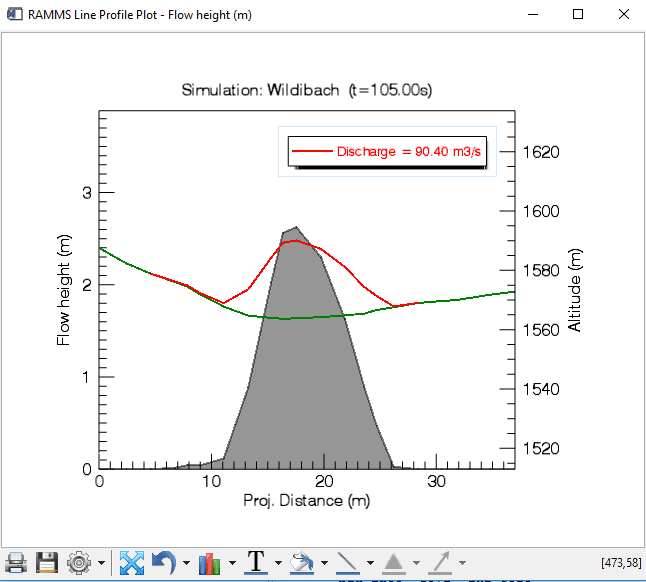Click the flow height tick label 3
646x582 pixels.
(x=87, y=192)
